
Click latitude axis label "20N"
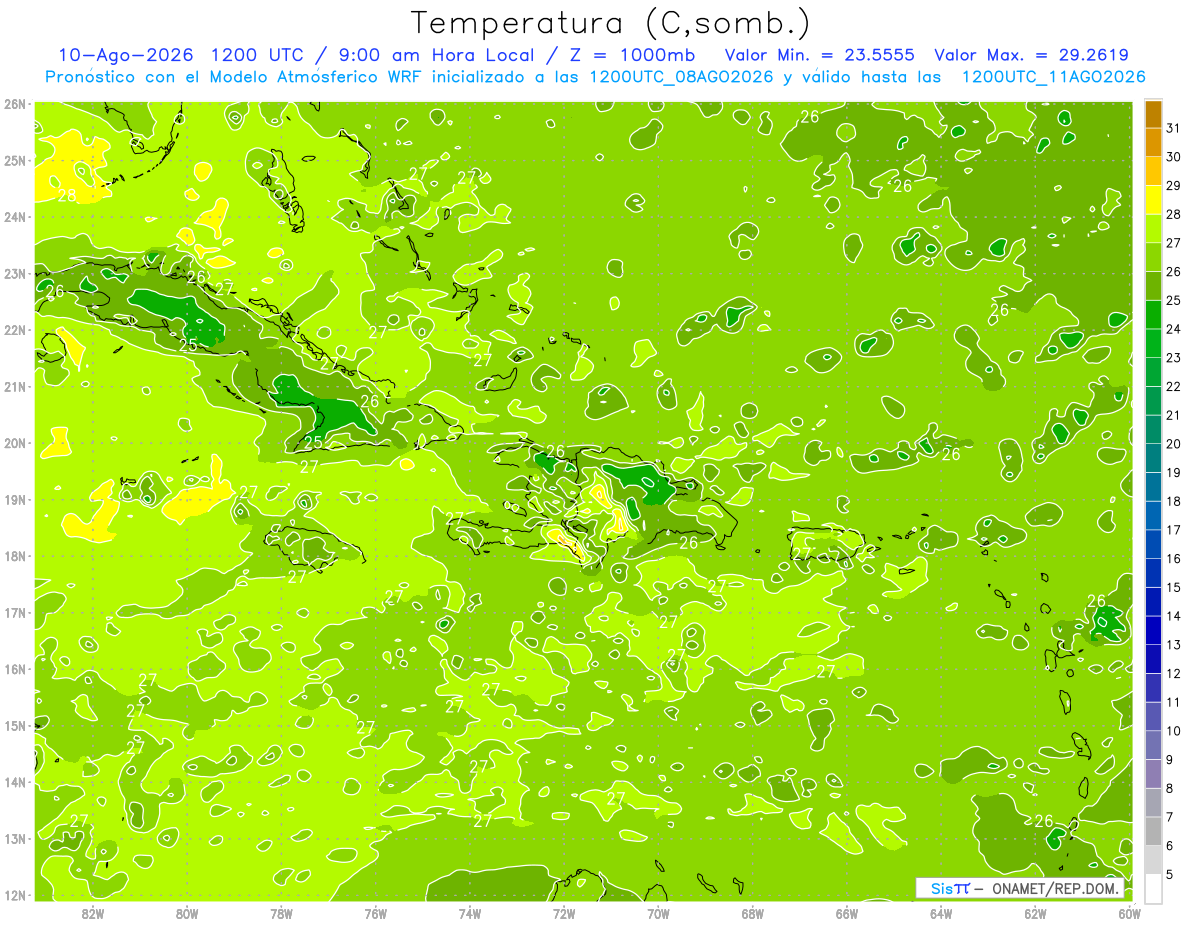(14, 443)
